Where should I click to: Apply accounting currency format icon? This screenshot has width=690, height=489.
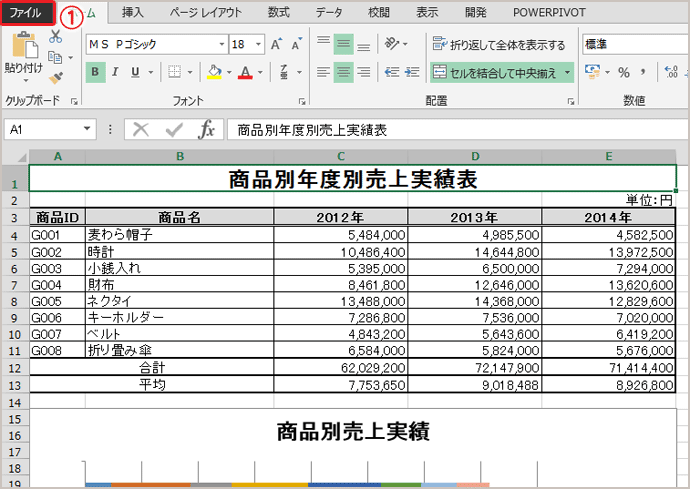(x=592, y=72)
